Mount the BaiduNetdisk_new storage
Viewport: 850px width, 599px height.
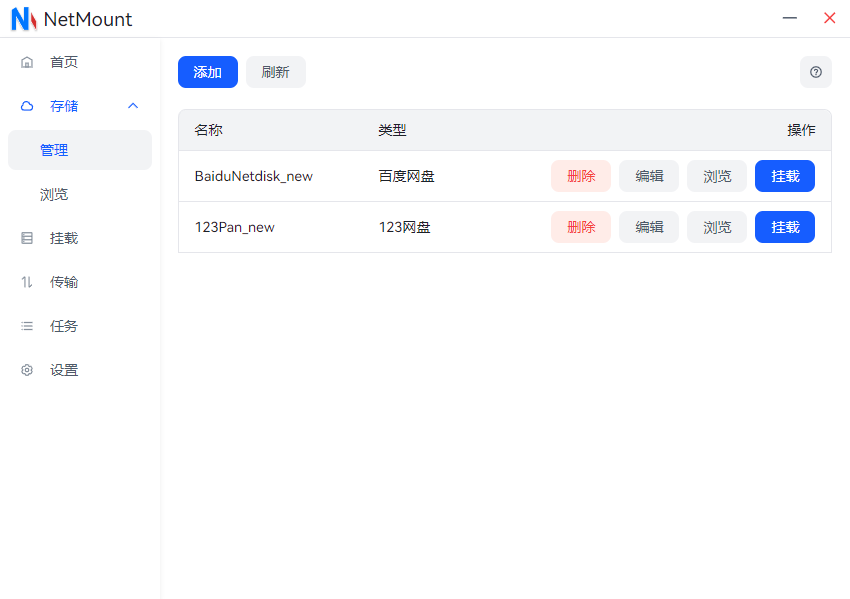[785, 176]
